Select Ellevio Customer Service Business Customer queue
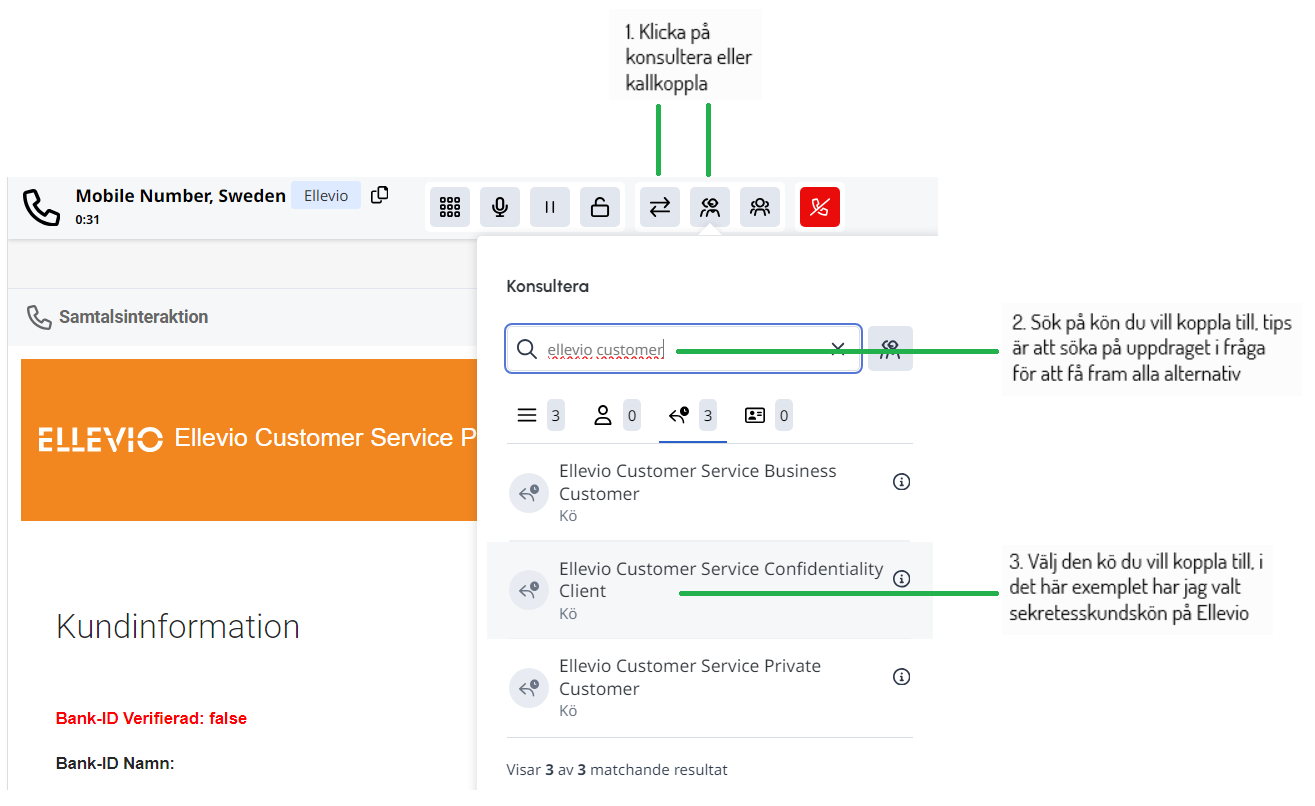This screenshot has width=1315, height=806. tap(697, 482)
